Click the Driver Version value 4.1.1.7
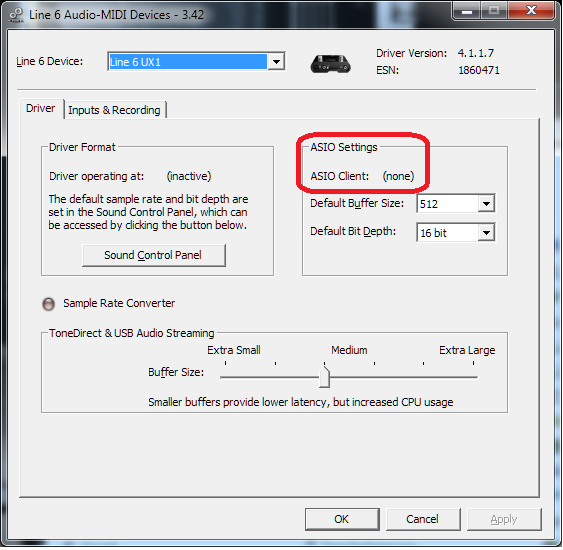This screenshot has height=550, width=563. [476, 53]
